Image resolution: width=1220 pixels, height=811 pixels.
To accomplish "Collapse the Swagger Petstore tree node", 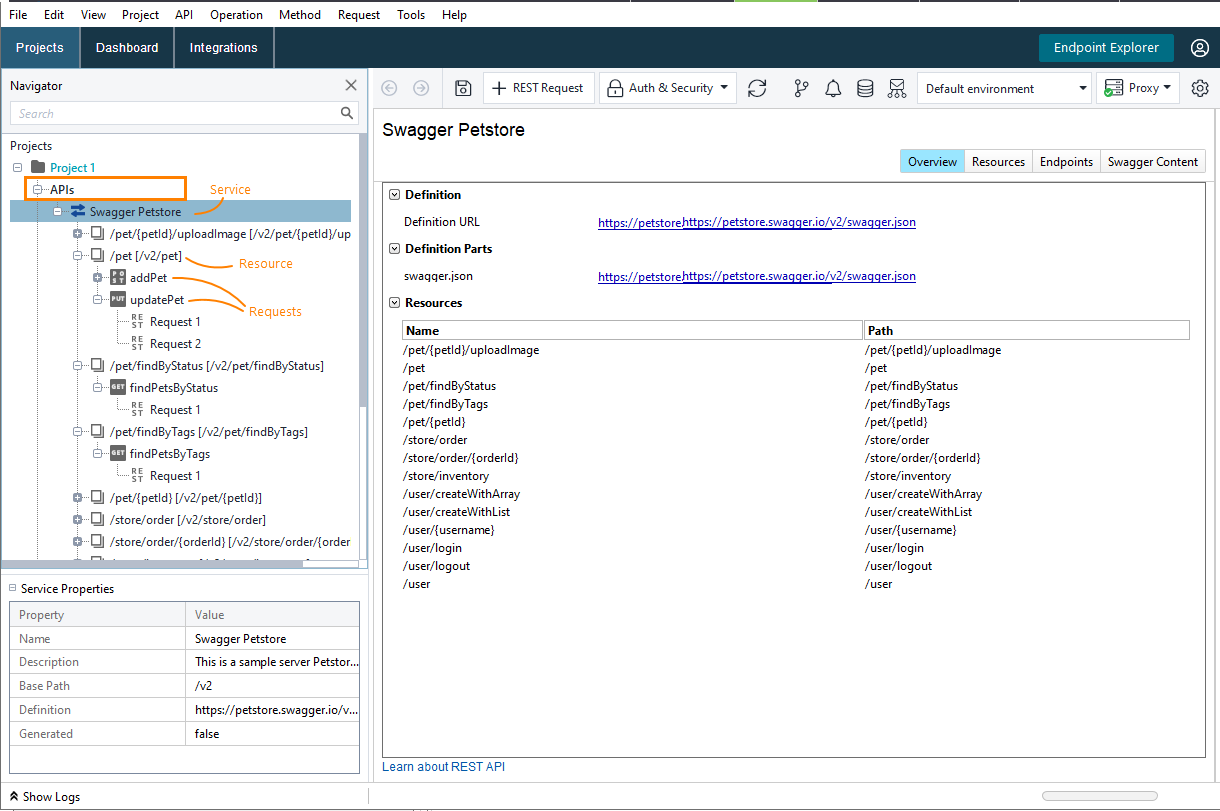I will [57, 211].
